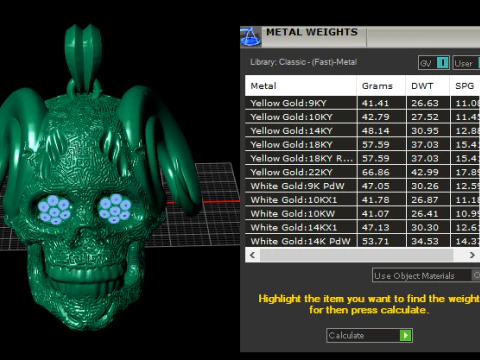
Task: Select the White Gold:9K PdW row
Action: pyautogui.click(x=363, y=186)
